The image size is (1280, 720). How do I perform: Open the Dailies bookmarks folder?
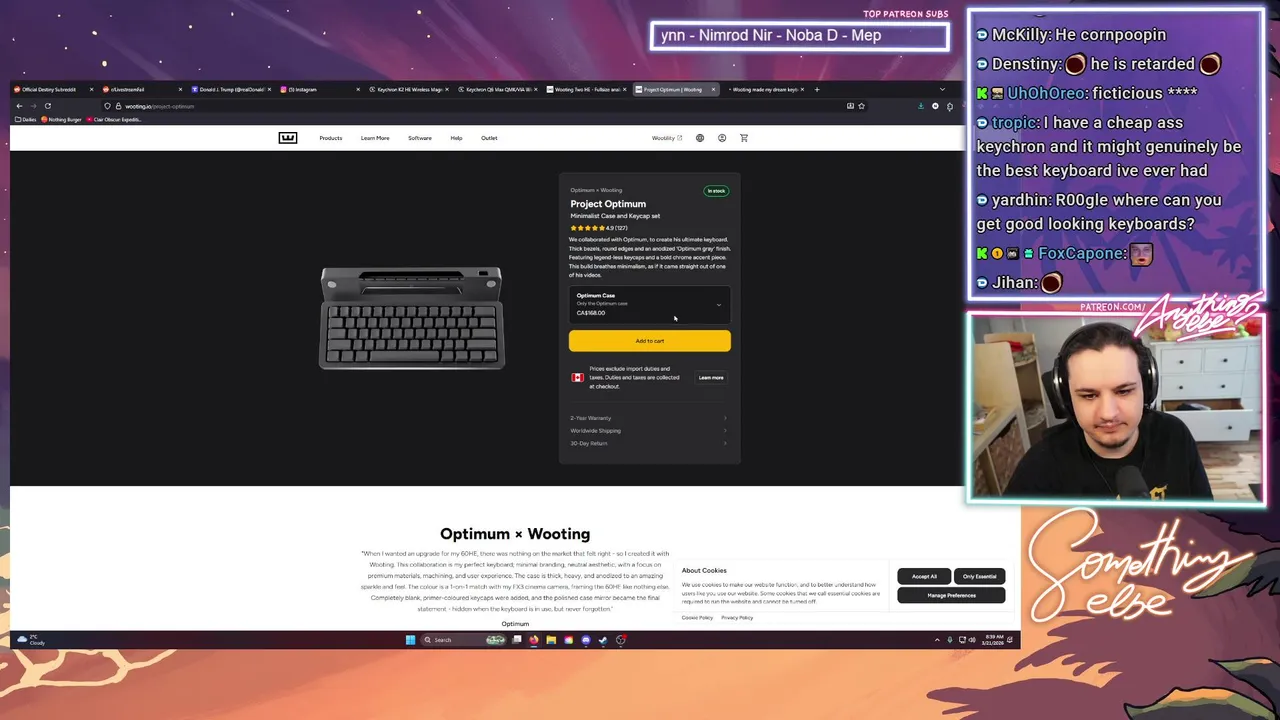pos(25,120)
